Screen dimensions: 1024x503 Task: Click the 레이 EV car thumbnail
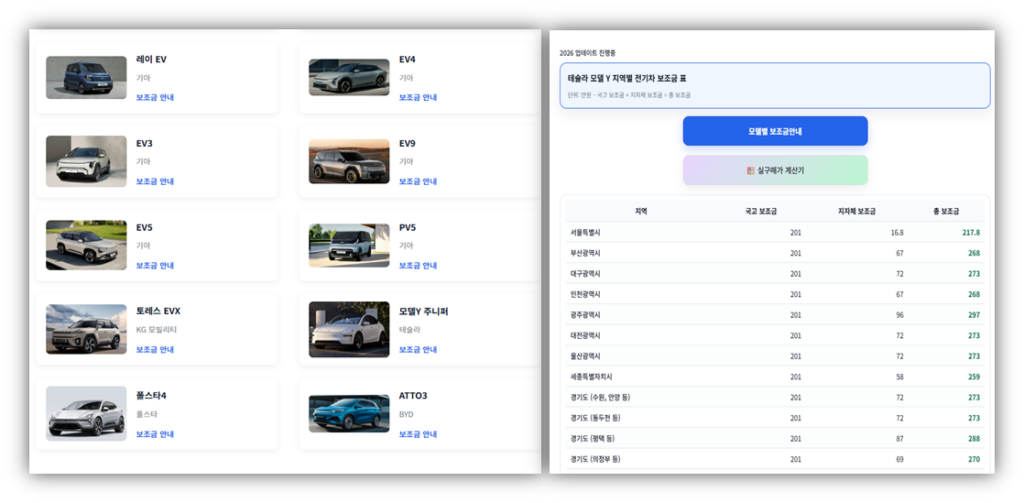[86, 77]
